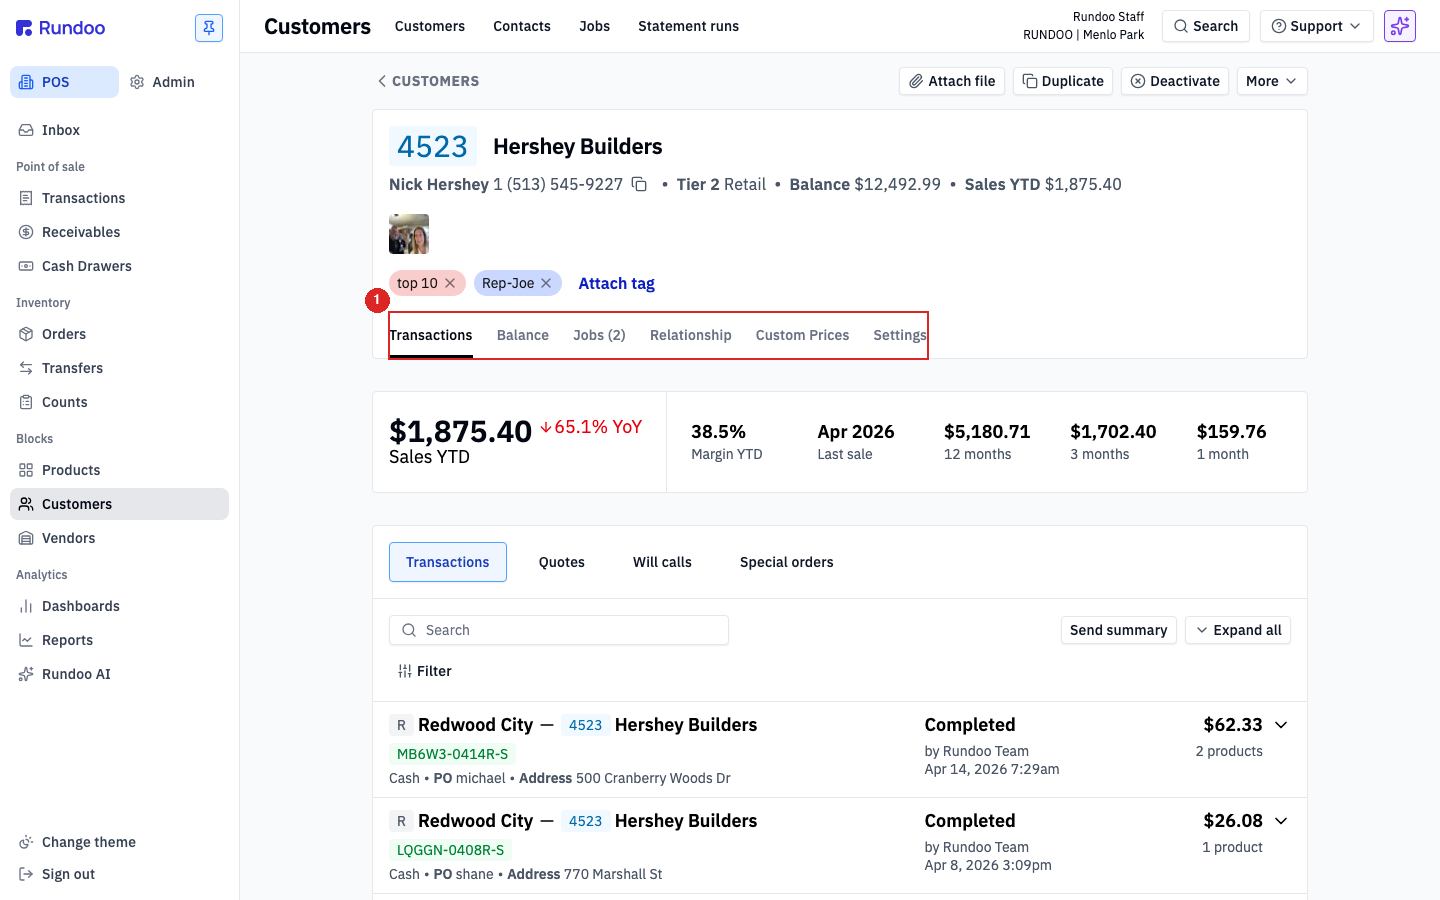The image size is (1440, 900).
Task: Open Counts in sidebar
Action: pos(120,402)
